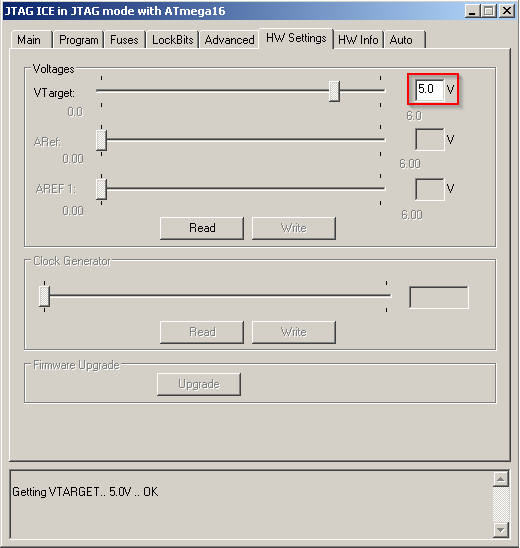Screen dimensions: 520x548
Task: Click the AREF 1 voltage input field
Action: click(429, 189)
